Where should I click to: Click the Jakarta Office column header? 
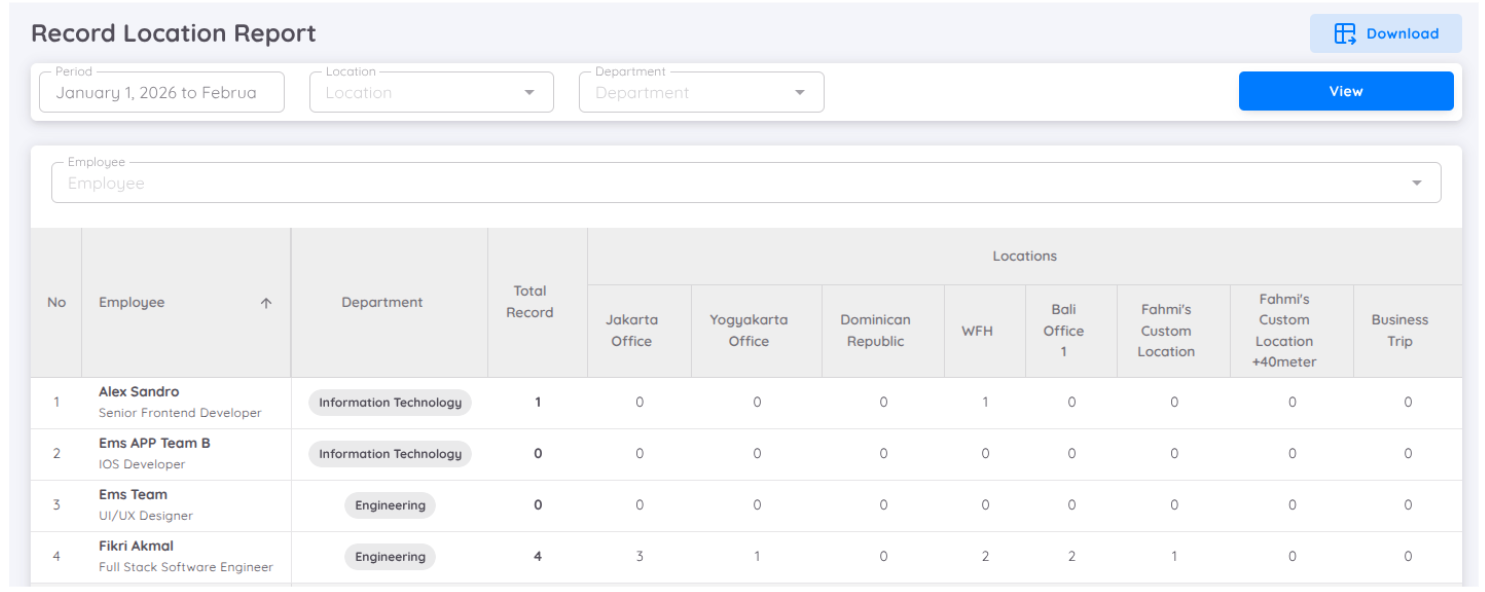point(639,331)
